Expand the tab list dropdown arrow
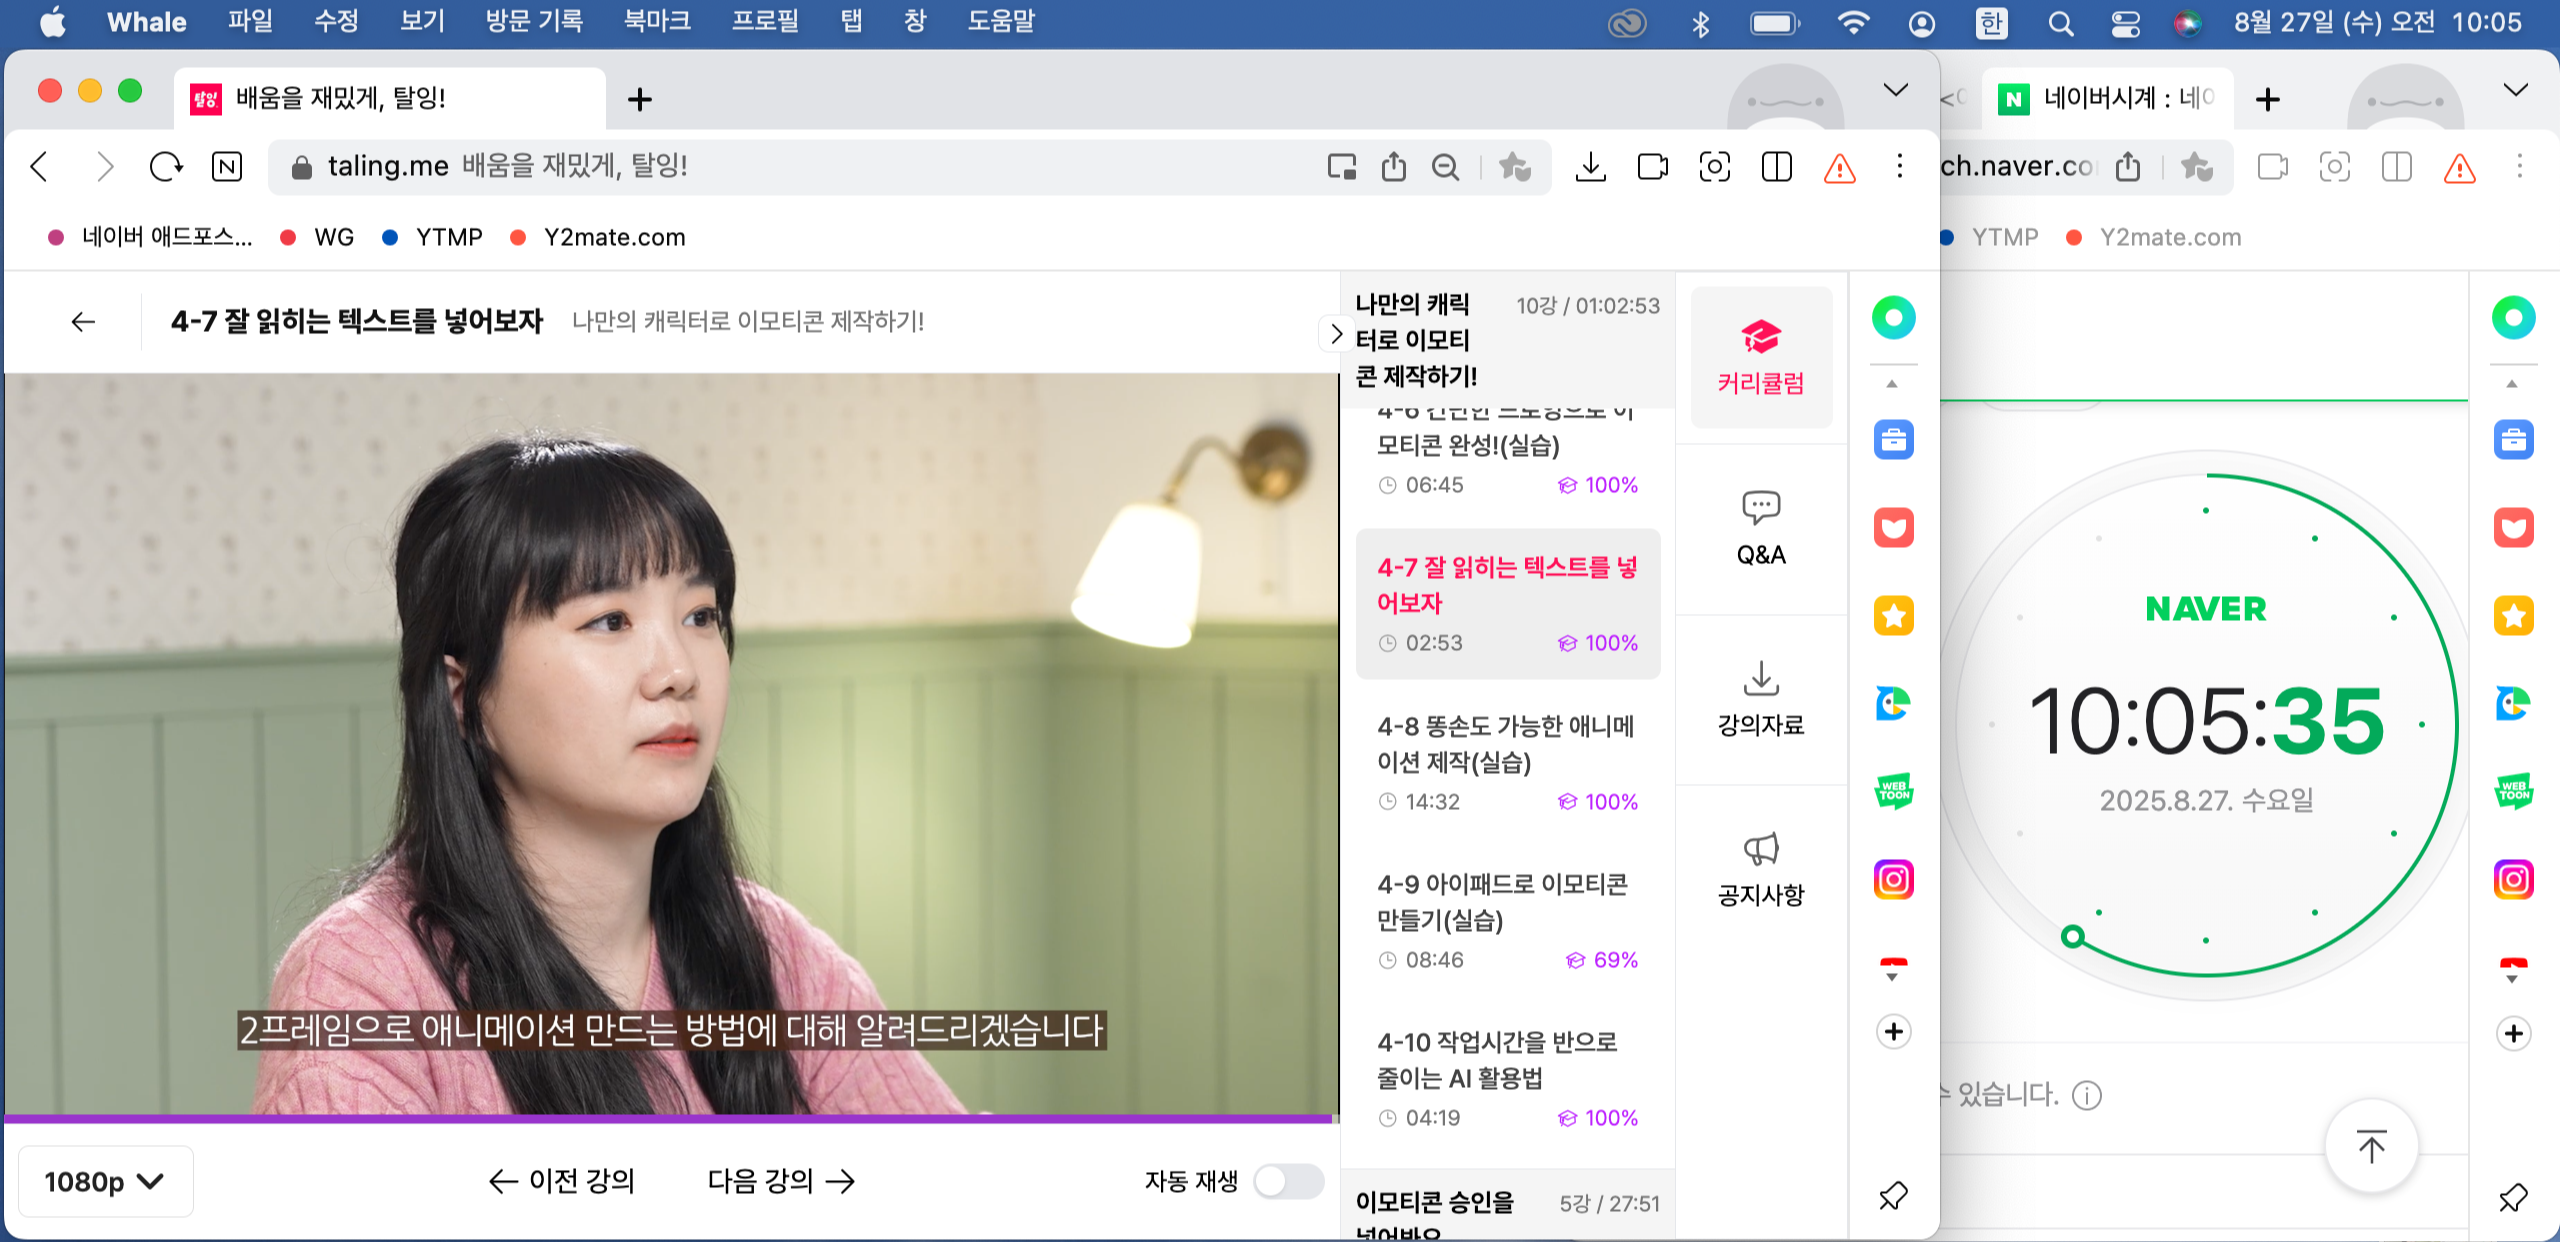Screen dimensions: 2560x1242 (1895, 90)
